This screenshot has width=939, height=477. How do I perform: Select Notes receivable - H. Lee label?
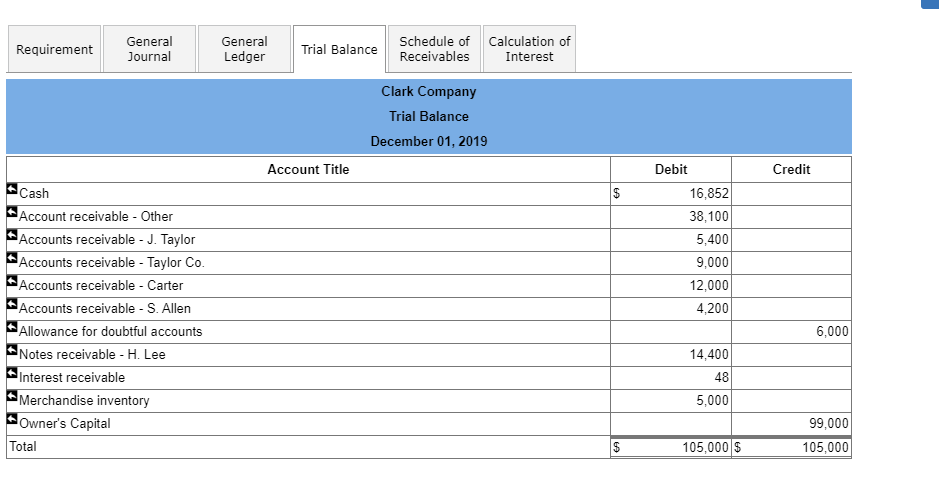pyautogui.click(x=92, y=354)
